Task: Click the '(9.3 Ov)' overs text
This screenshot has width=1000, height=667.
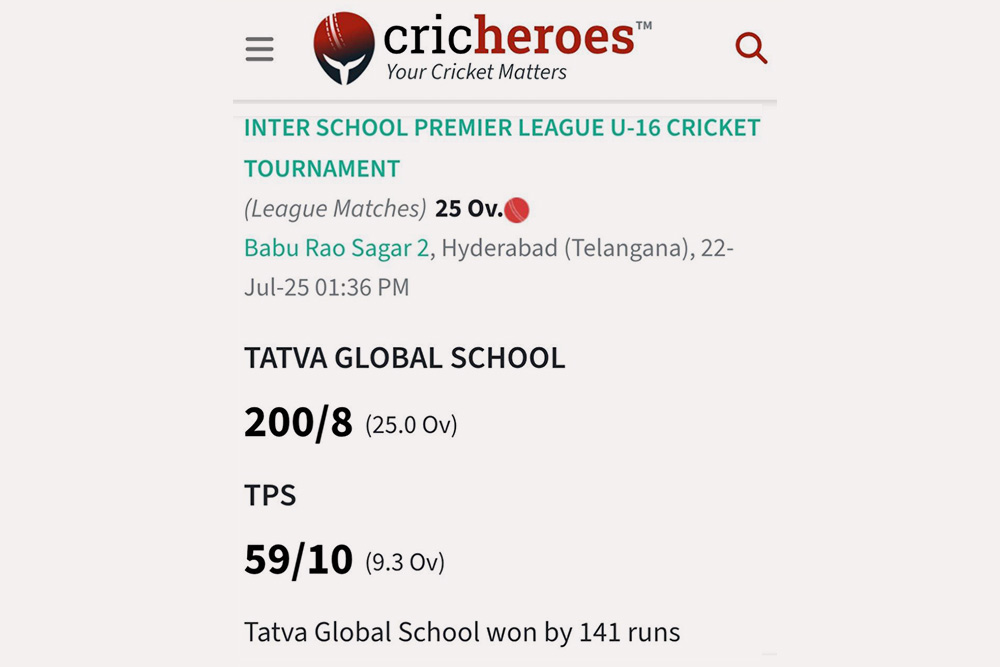Action: [x=405, y=562]
